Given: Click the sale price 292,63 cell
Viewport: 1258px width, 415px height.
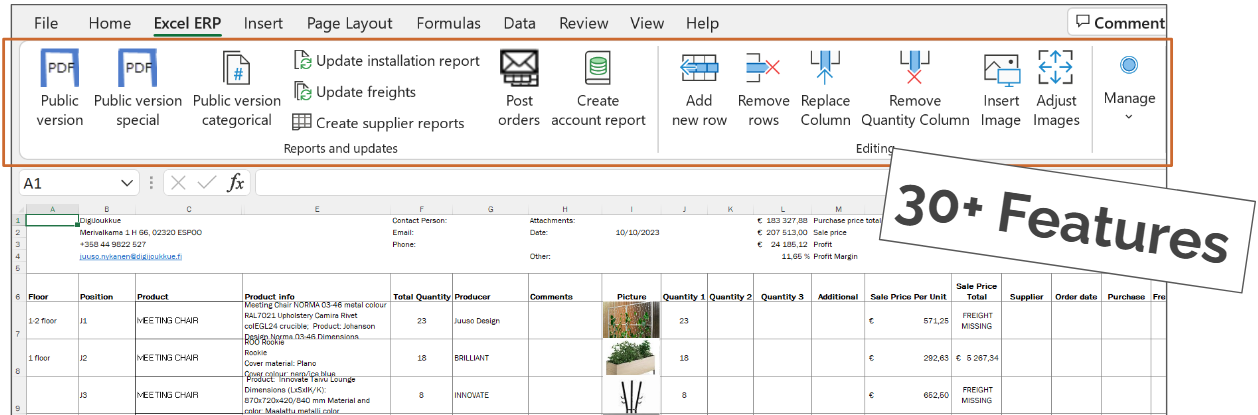Looking at the screenshot, I should pos(908,357).
